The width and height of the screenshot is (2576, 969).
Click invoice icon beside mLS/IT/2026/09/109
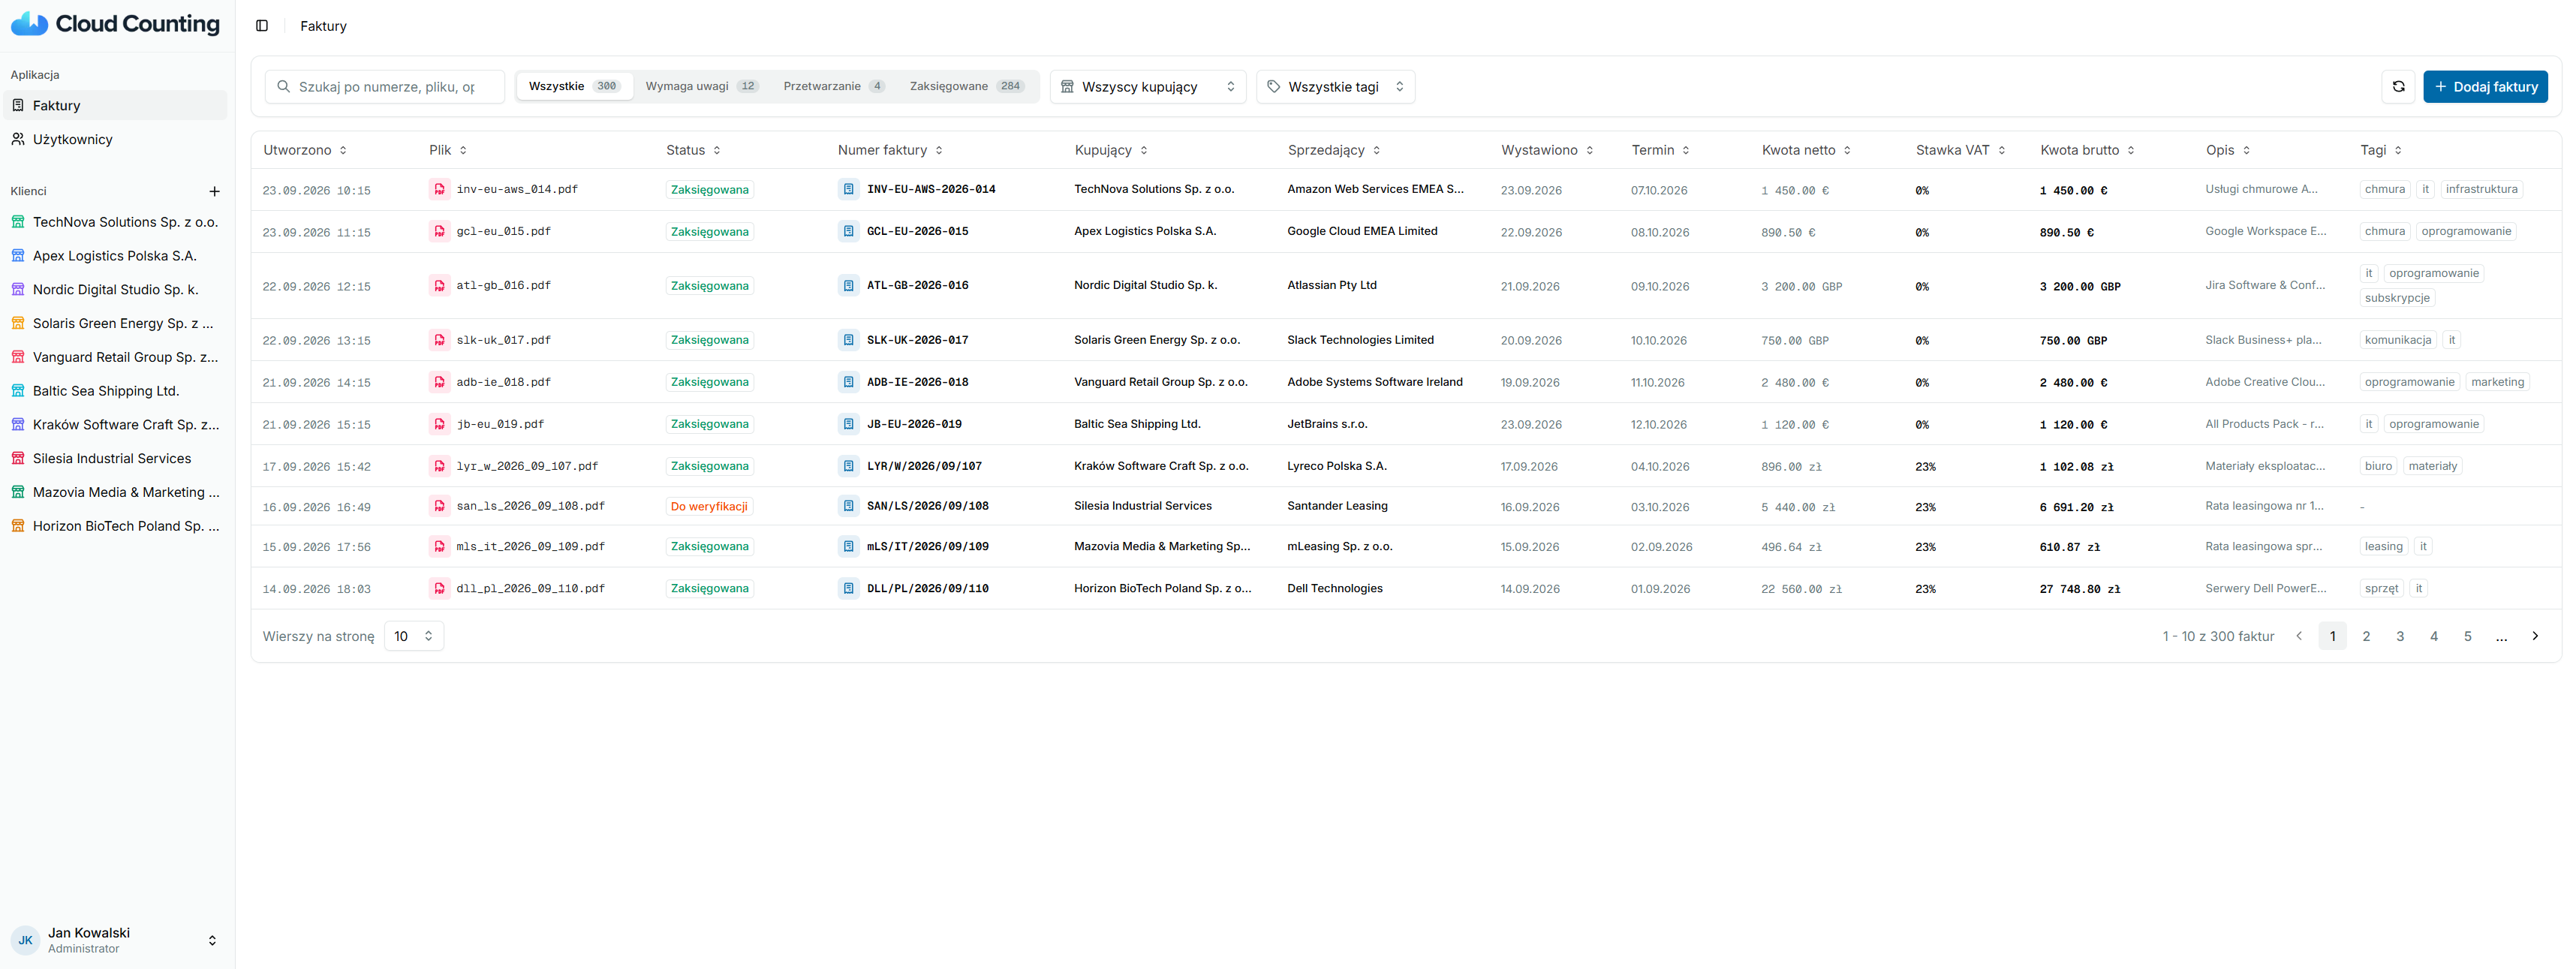848,547
